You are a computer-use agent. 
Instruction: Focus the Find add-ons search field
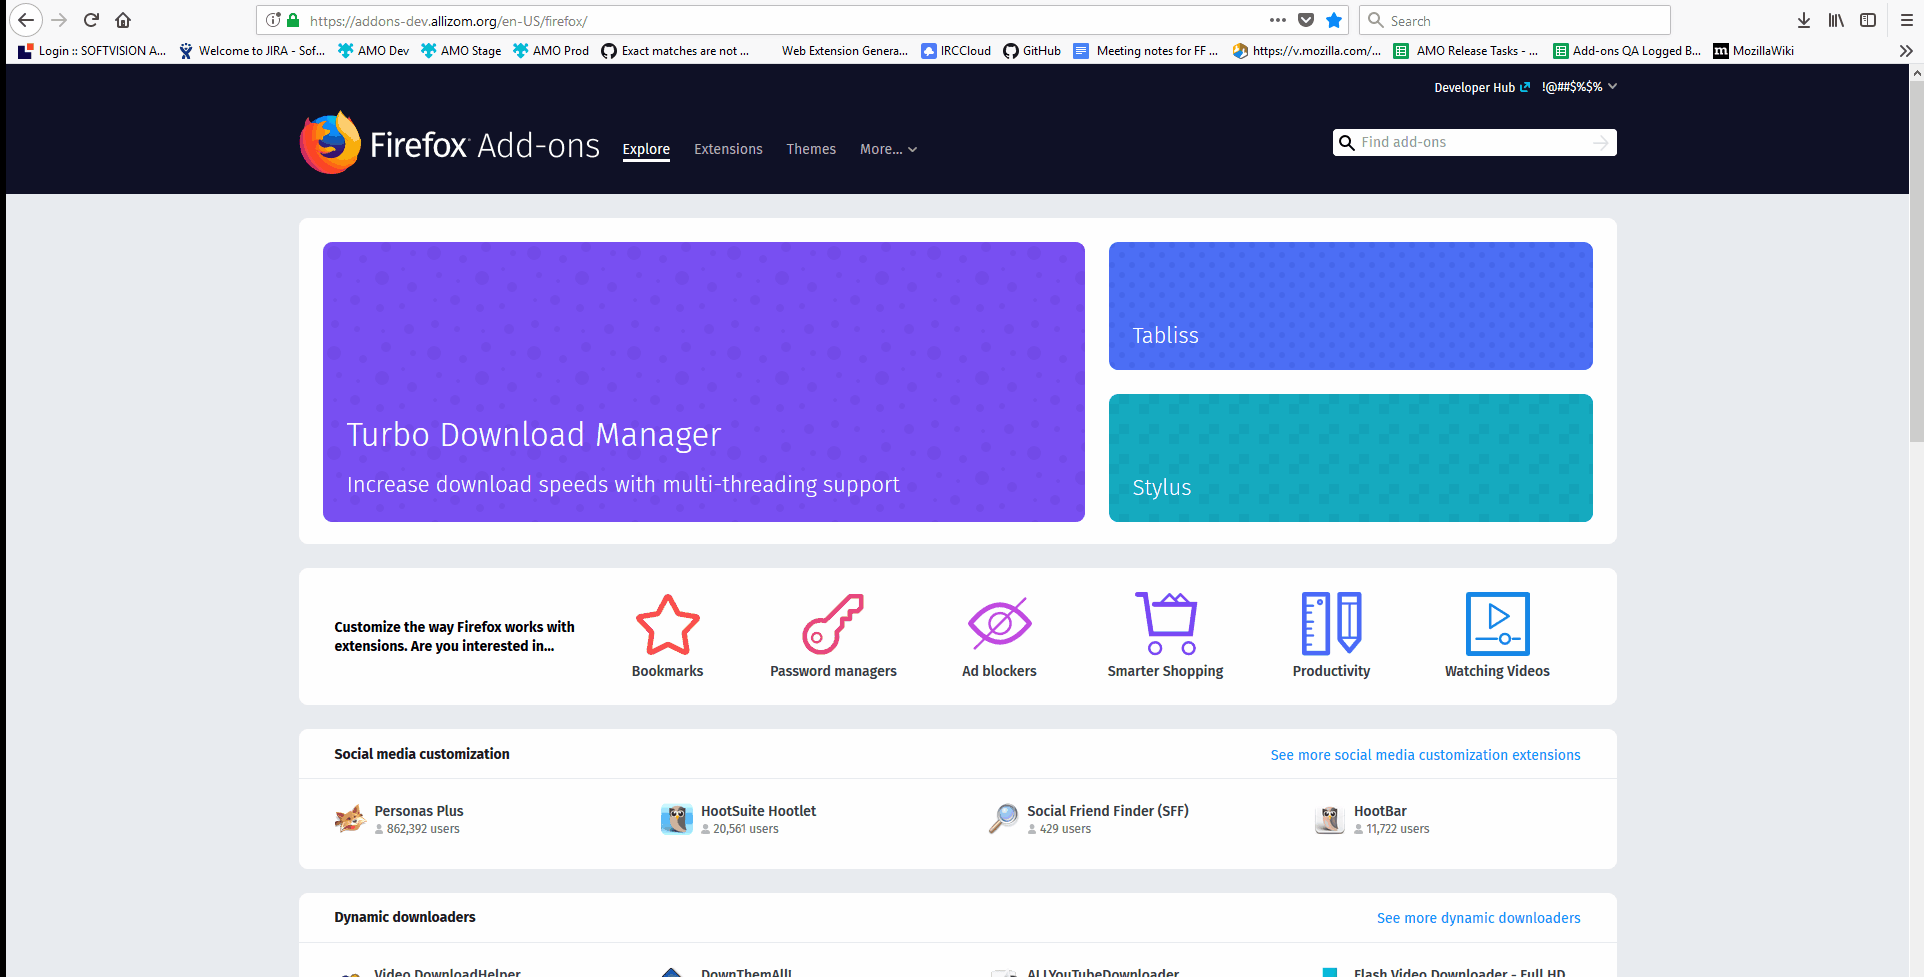click(1473, 143)
